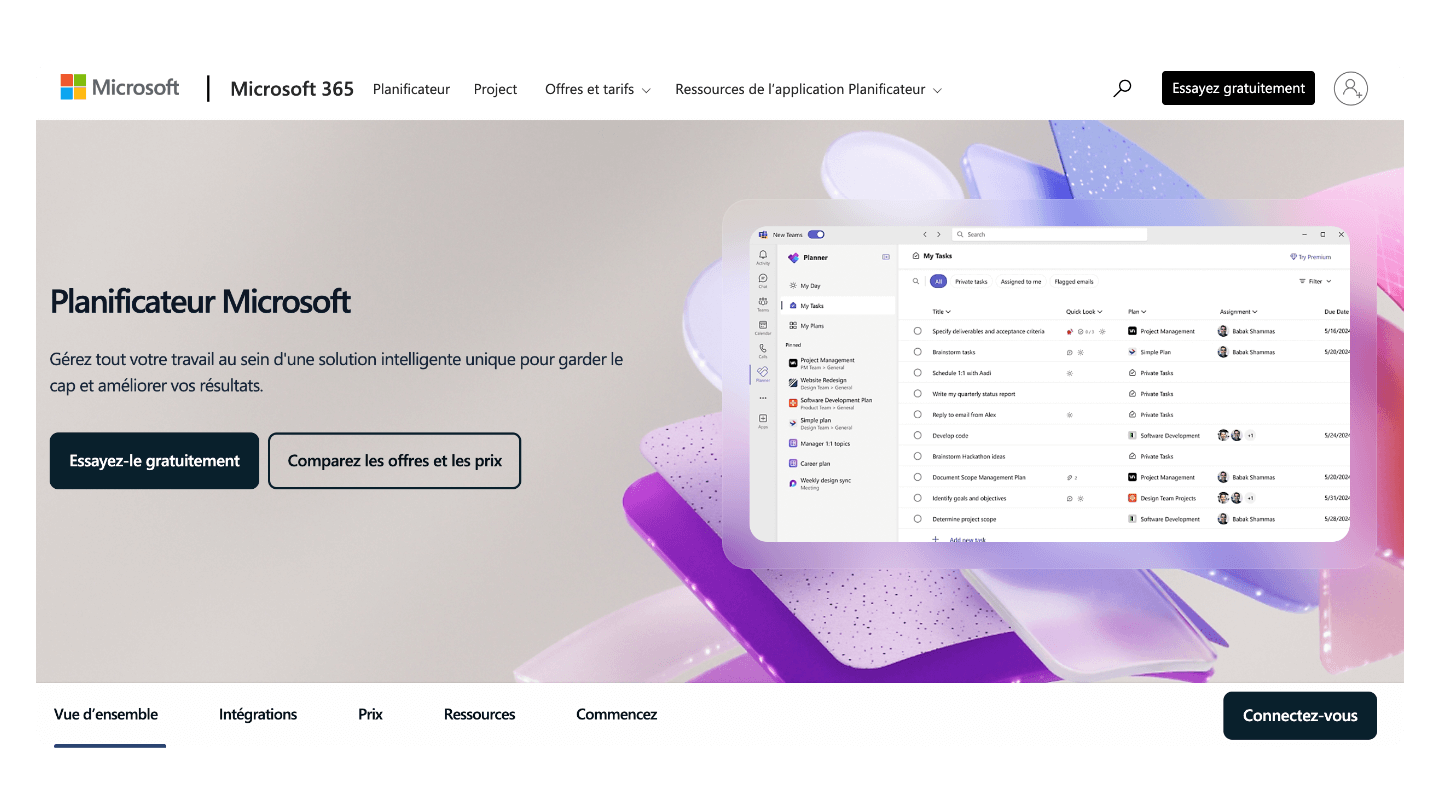
Task: Open Quick Look column dropdown
Action: (x=1084, y=312)
